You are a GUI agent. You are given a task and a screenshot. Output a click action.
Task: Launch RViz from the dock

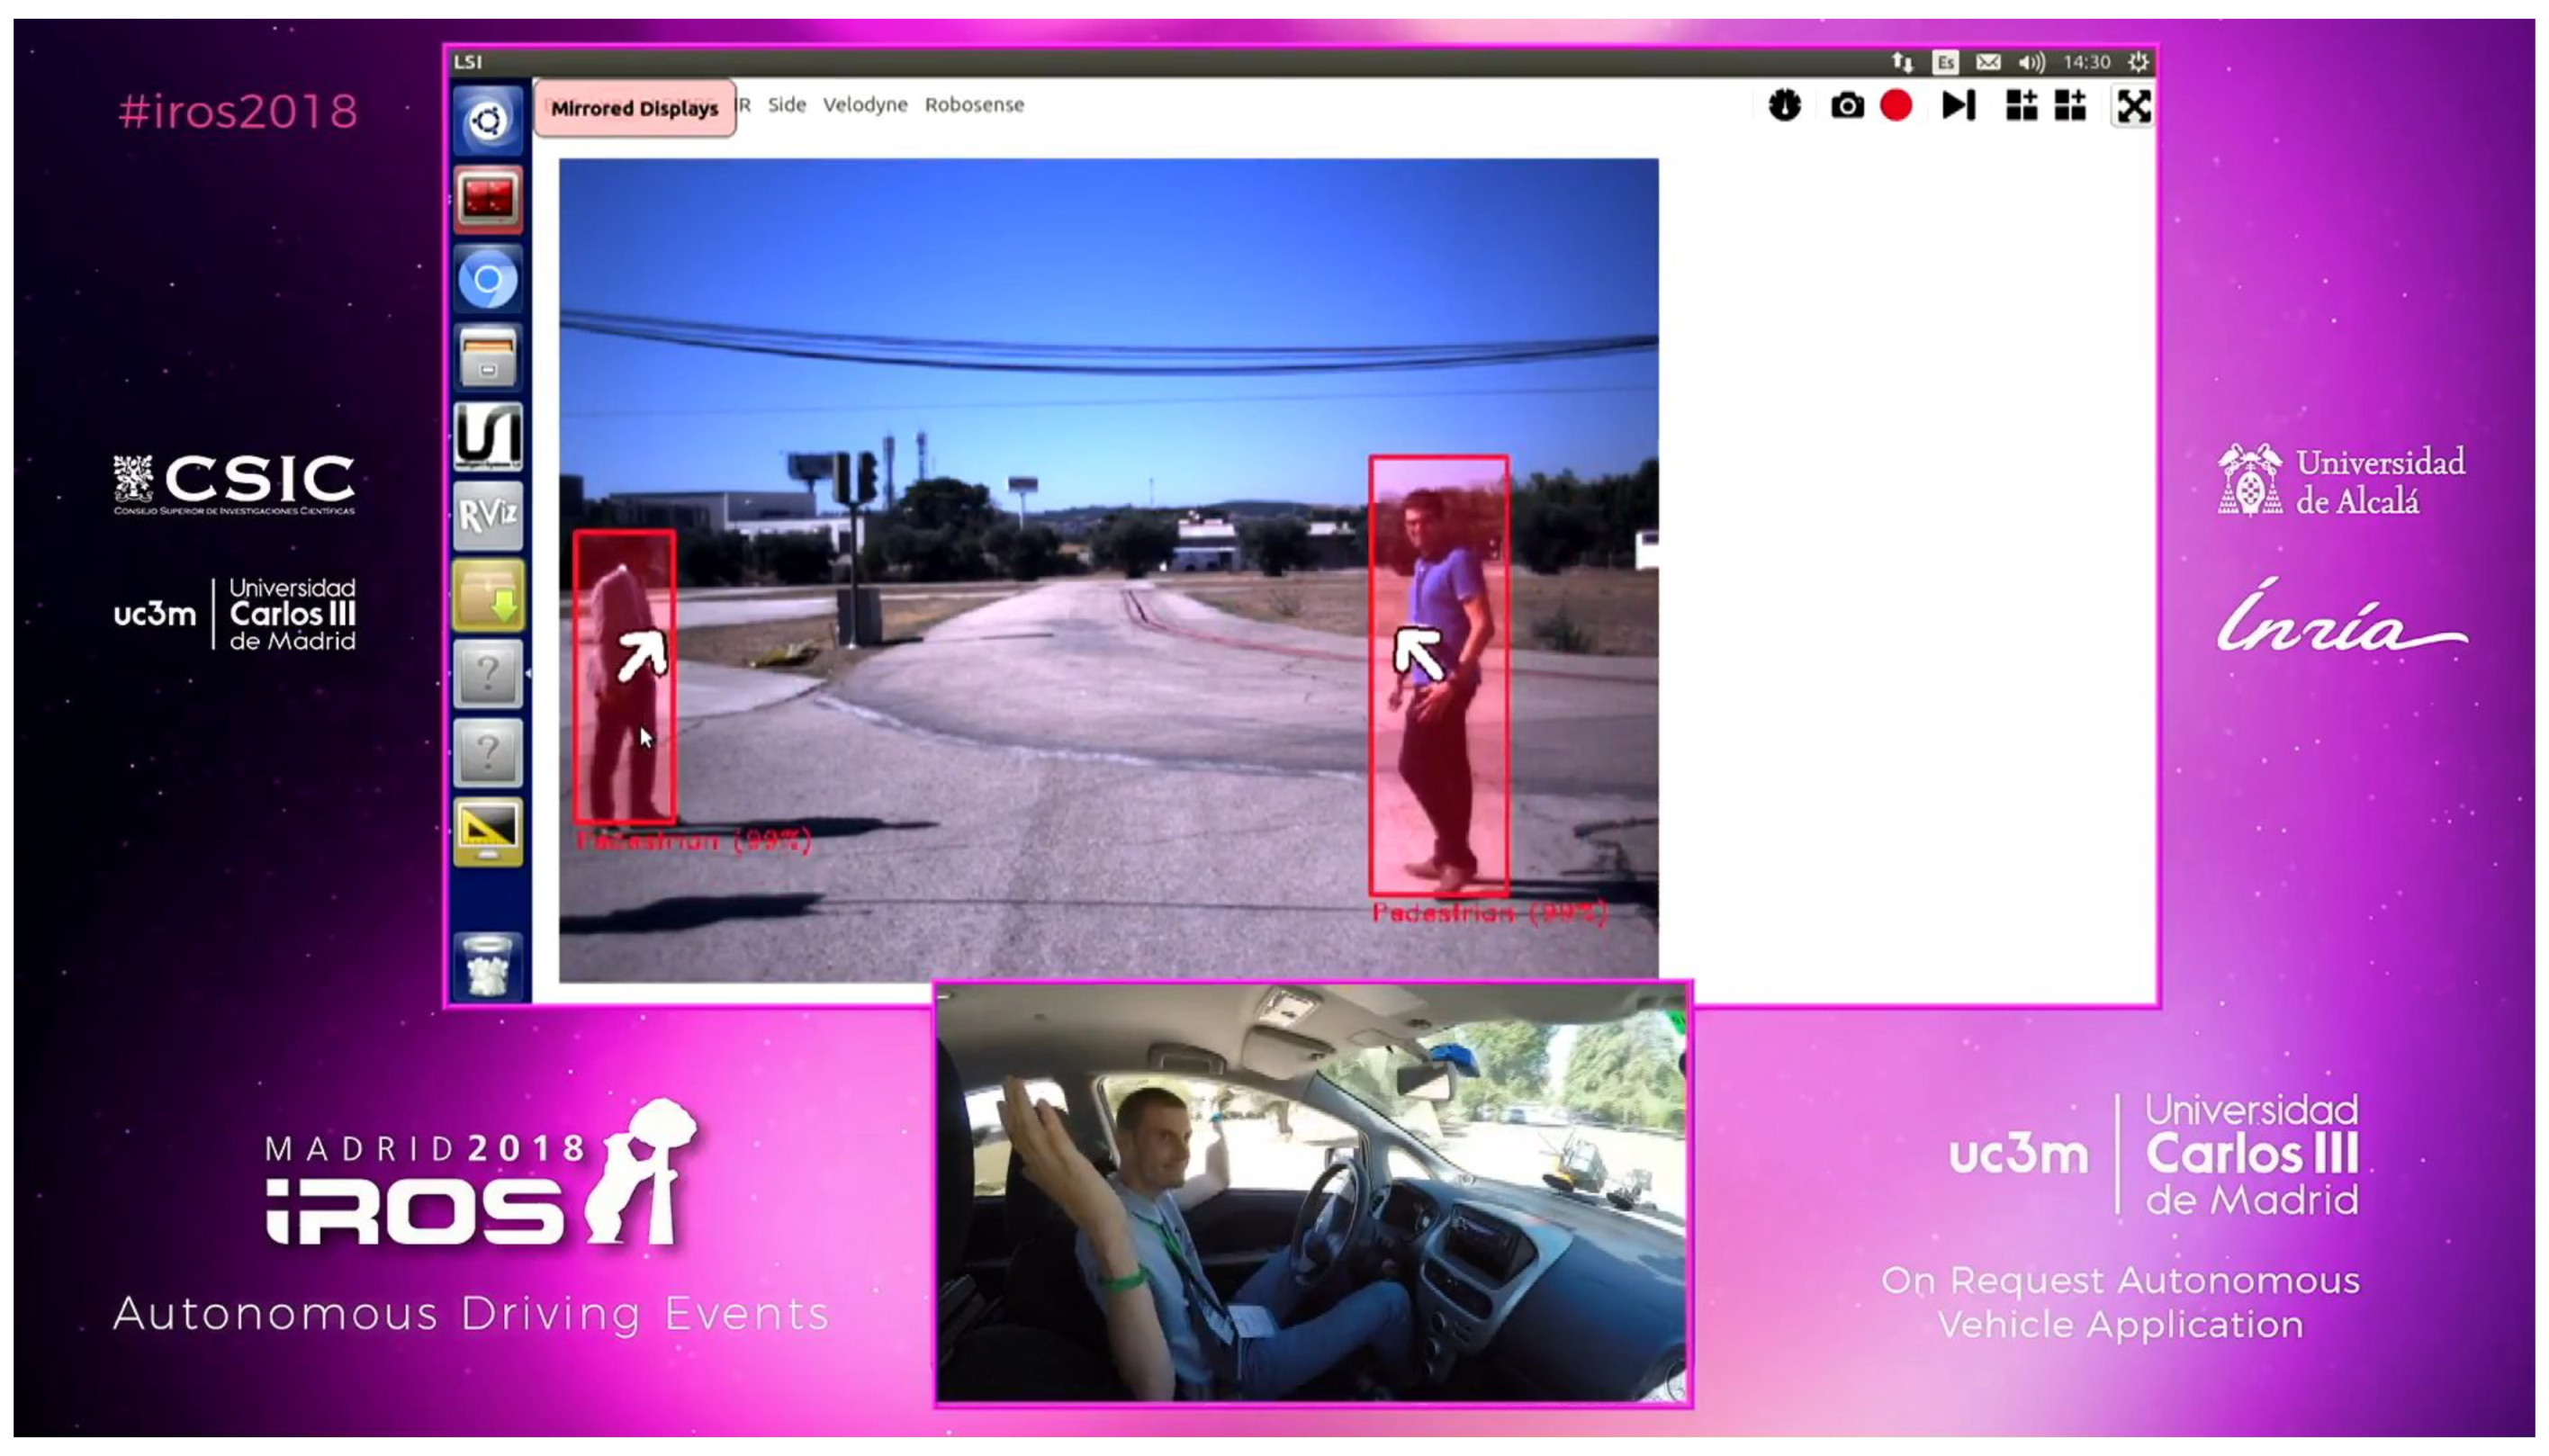[x=487, y=516]
